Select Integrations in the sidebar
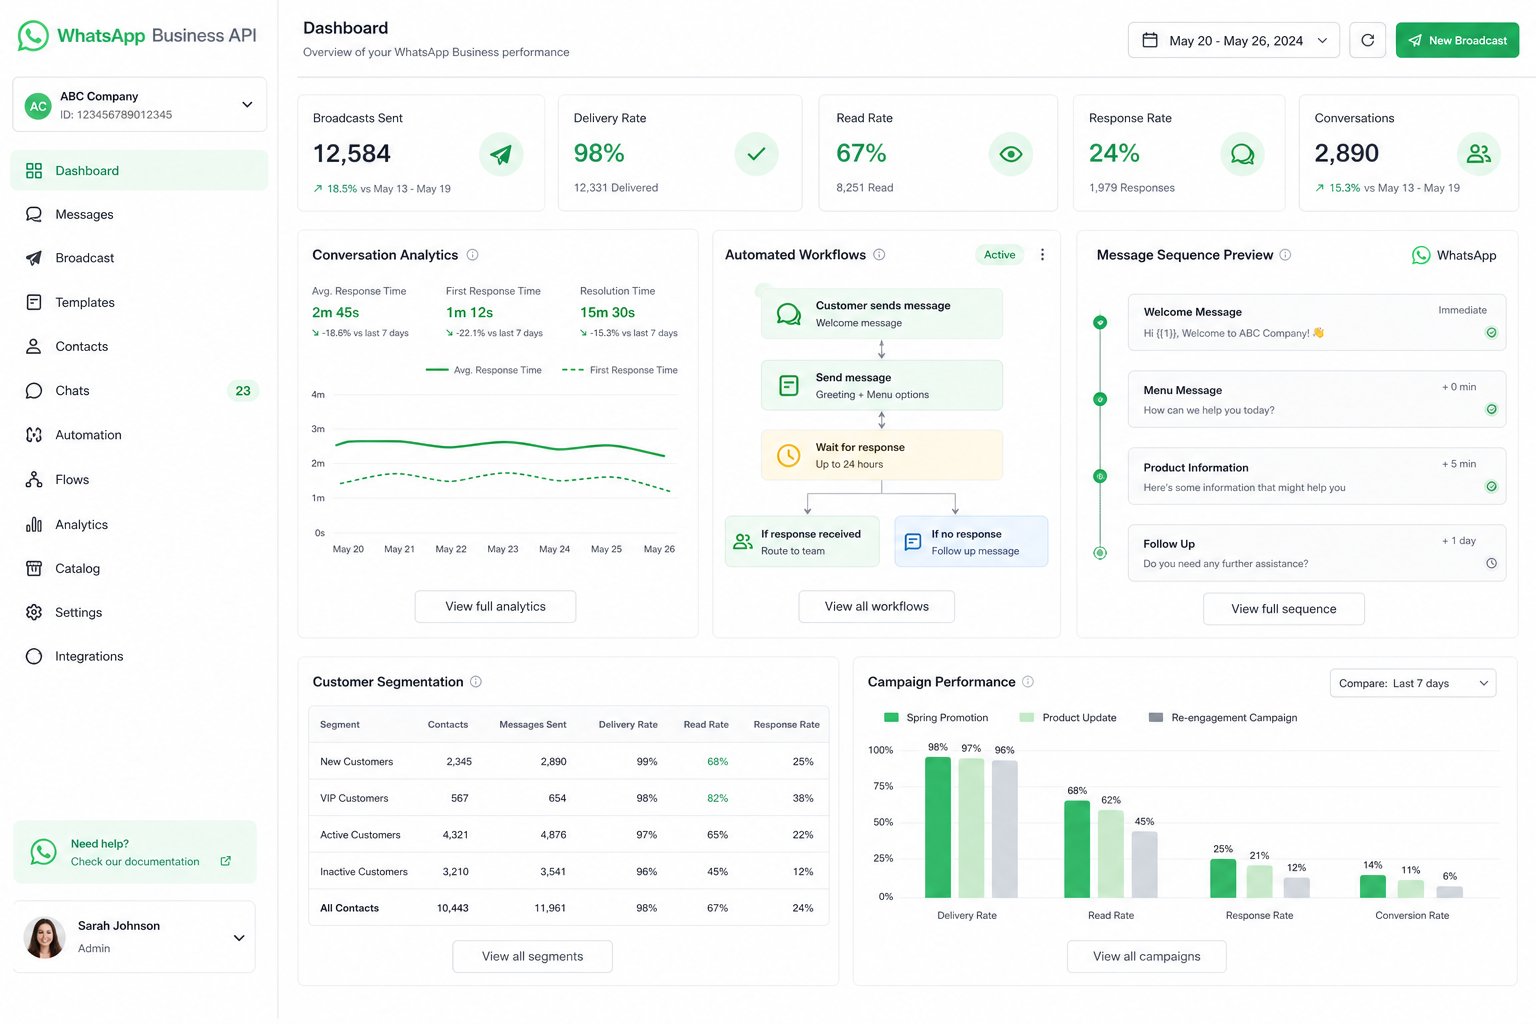The height and width of the screenshot is (1024, 1536). (139, 656)
